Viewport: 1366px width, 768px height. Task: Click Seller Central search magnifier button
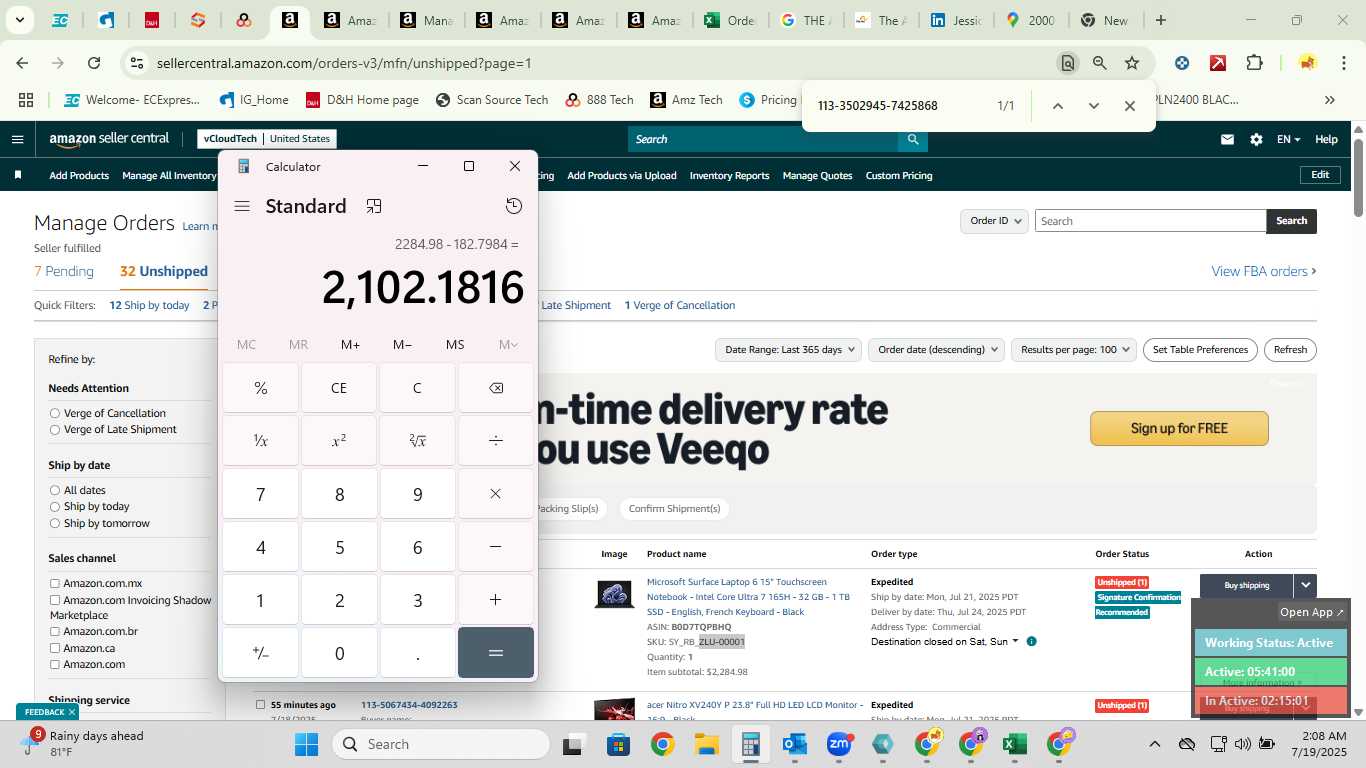912,139
